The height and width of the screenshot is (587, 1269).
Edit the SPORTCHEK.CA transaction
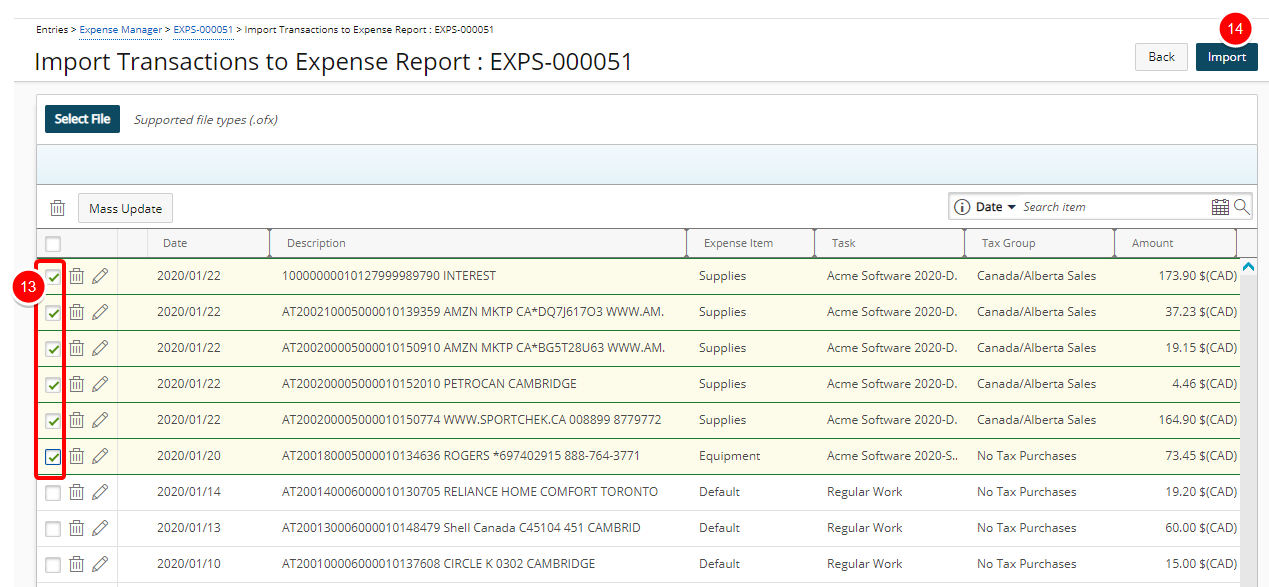point(100,420)
